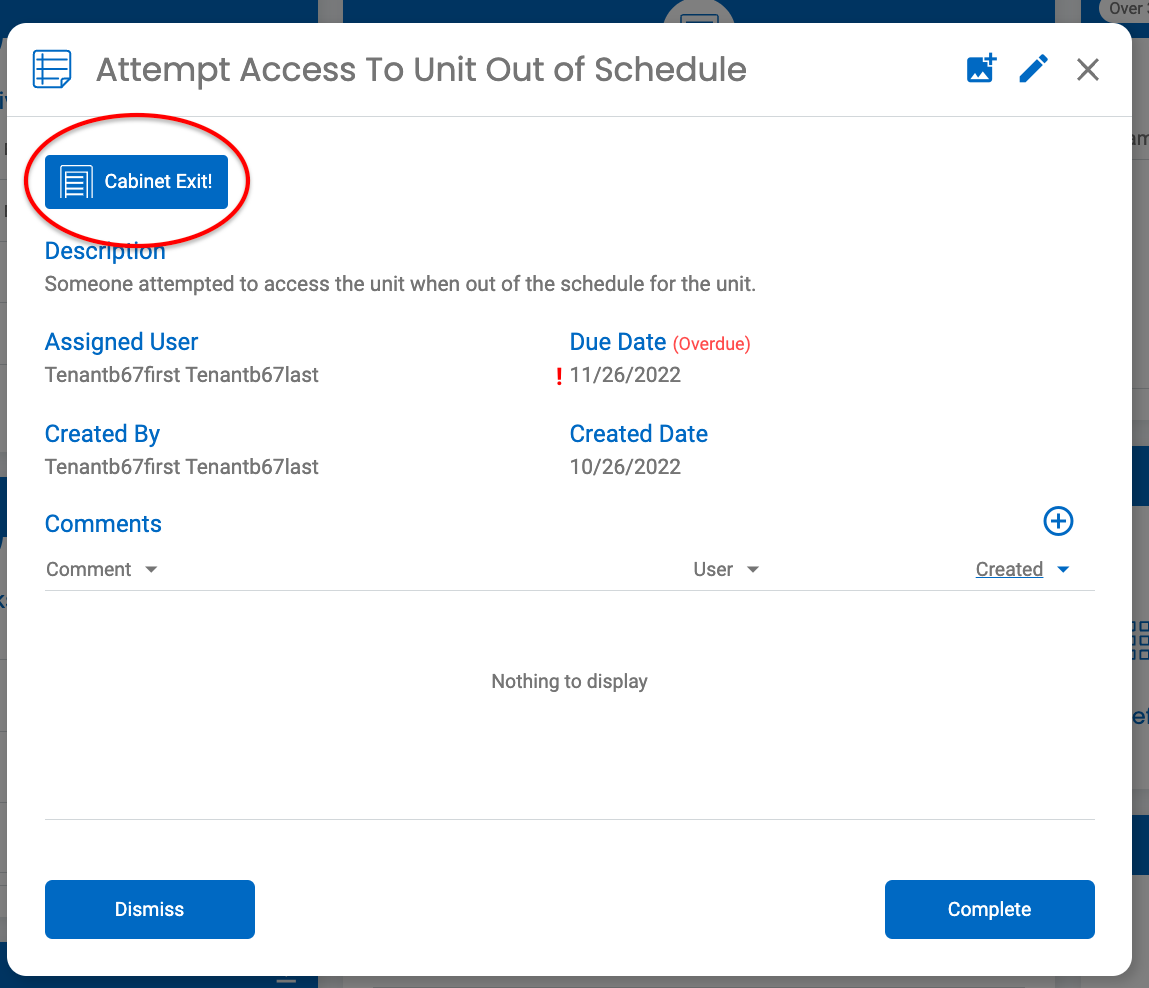Image resolution: width=1149 pixels, height=988 pixels.
Task: Click the Description section heading
Action: tap(104, 250)
